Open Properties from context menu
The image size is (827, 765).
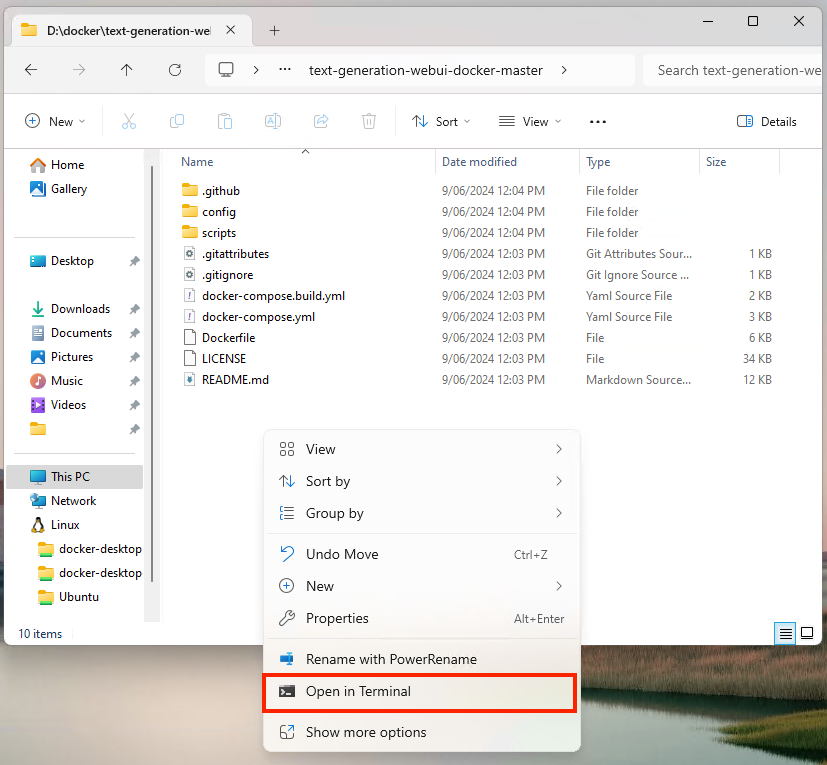click(421, 618)
